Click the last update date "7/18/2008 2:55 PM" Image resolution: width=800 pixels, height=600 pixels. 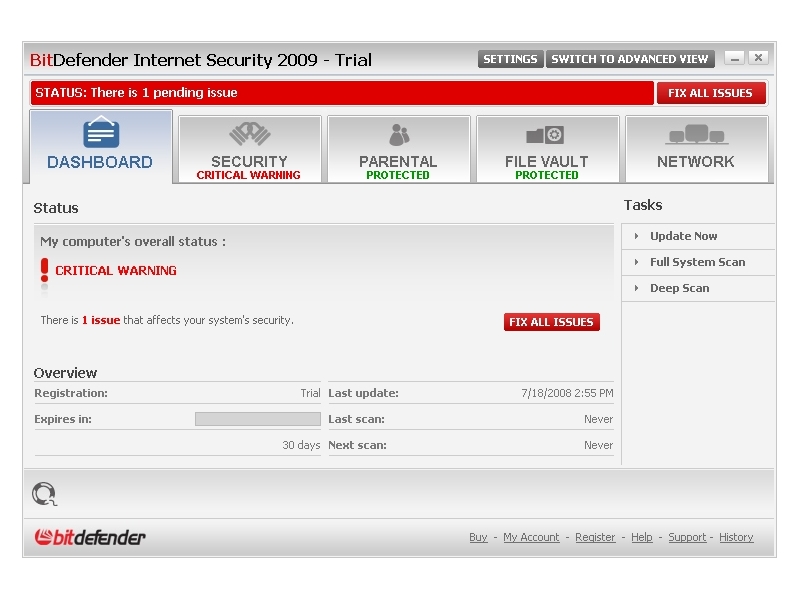567,393
